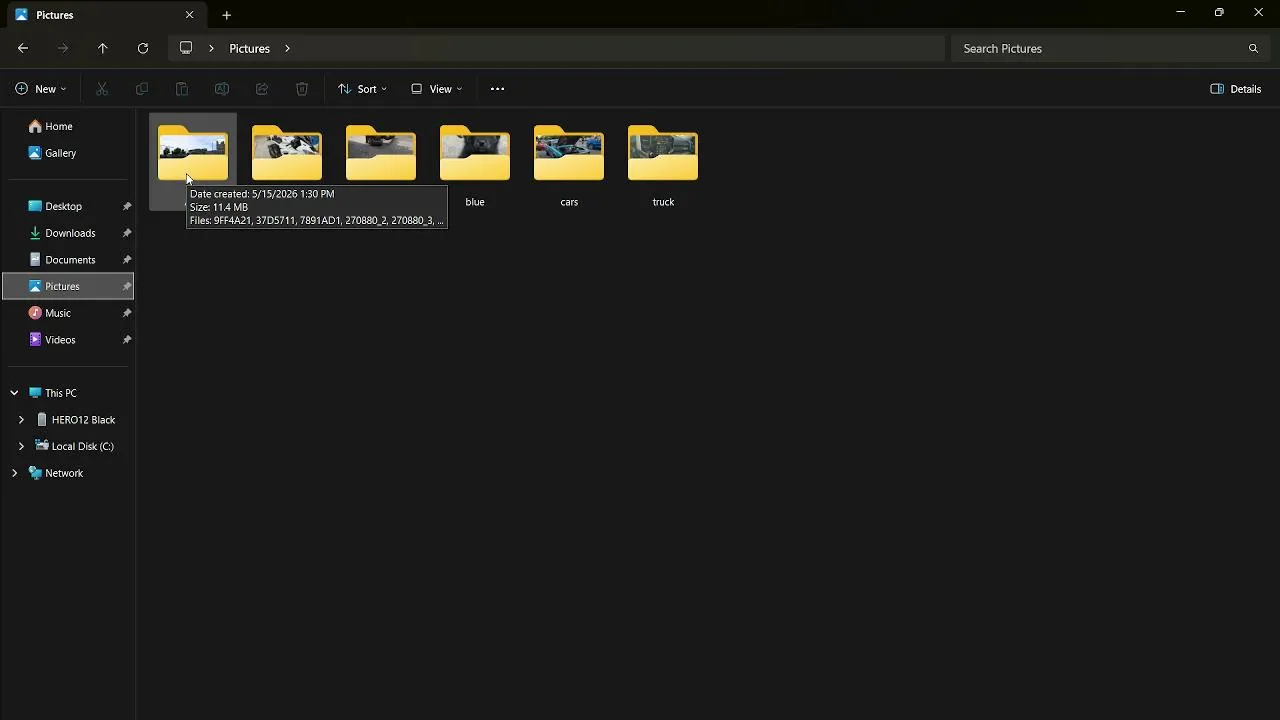Click the pin icon beside Videos
Image resolution: width=1280 pixels, height=720 pixels.
click(127, 340)
